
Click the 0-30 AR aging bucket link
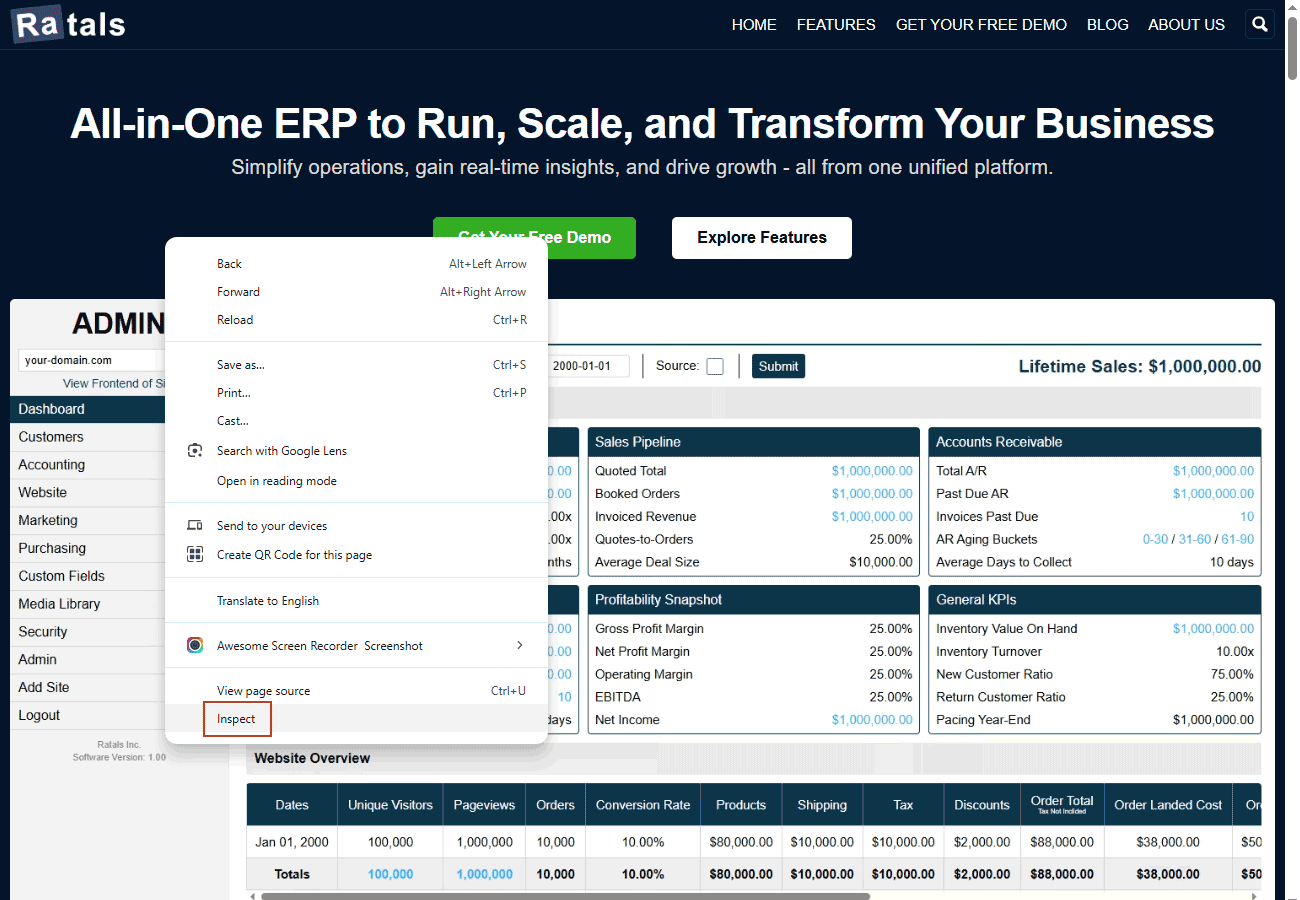click(x=1155, y=540)
